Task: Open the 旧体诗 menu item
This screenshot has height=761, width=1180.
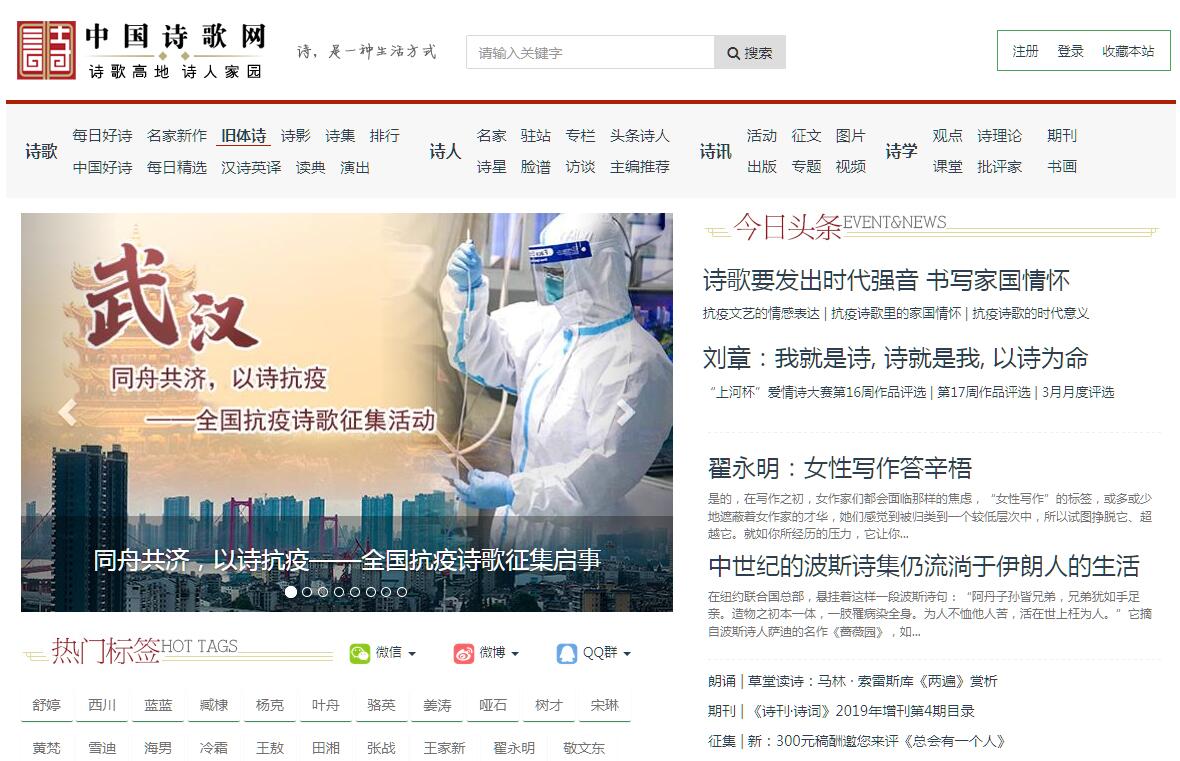Action: 243,136
